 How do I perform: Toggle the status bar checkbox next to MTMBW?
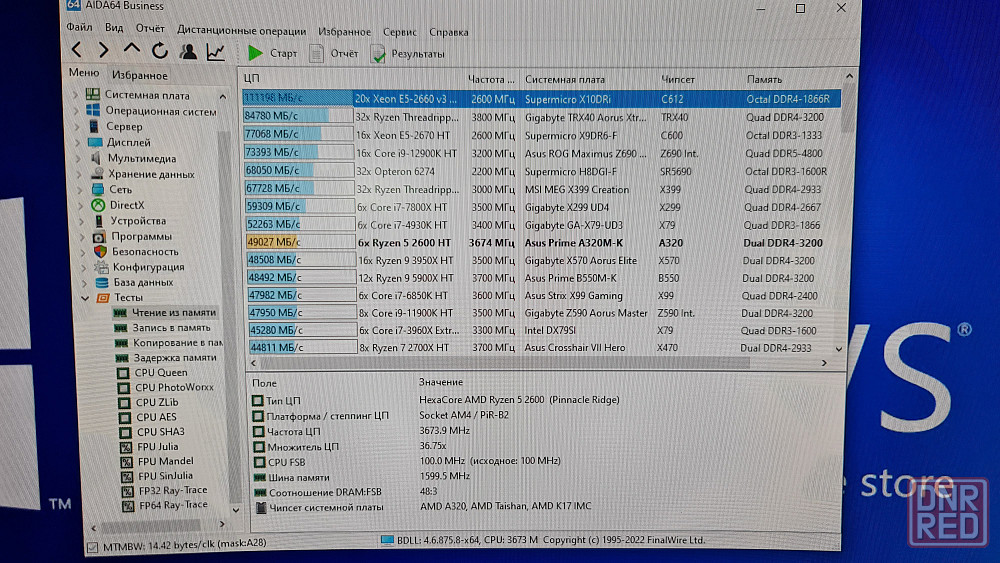point(92,547)
